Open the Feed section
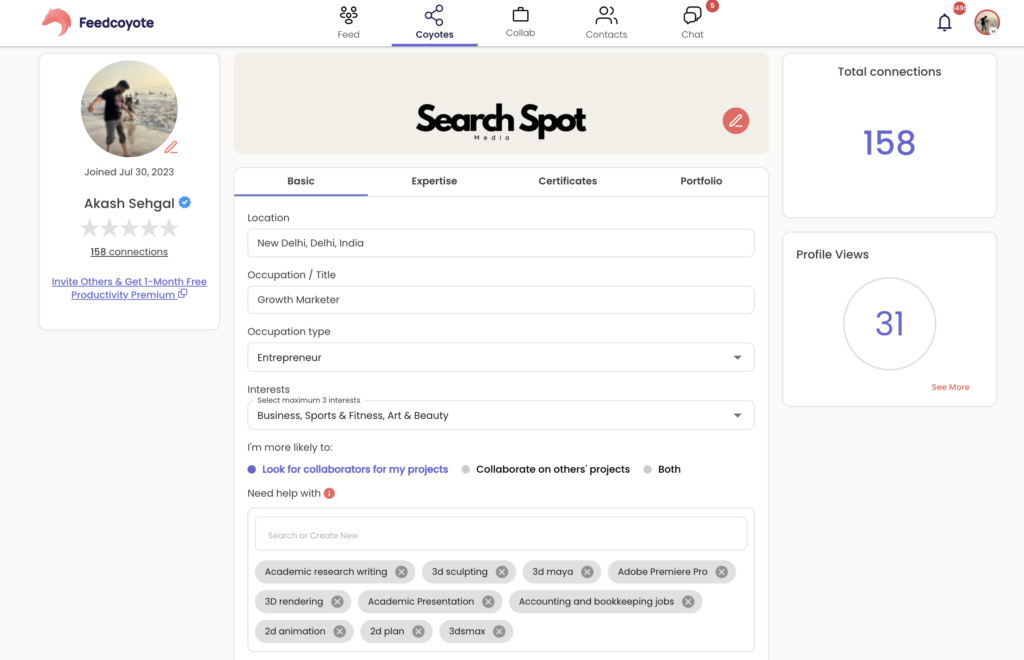 pos(348,23)
